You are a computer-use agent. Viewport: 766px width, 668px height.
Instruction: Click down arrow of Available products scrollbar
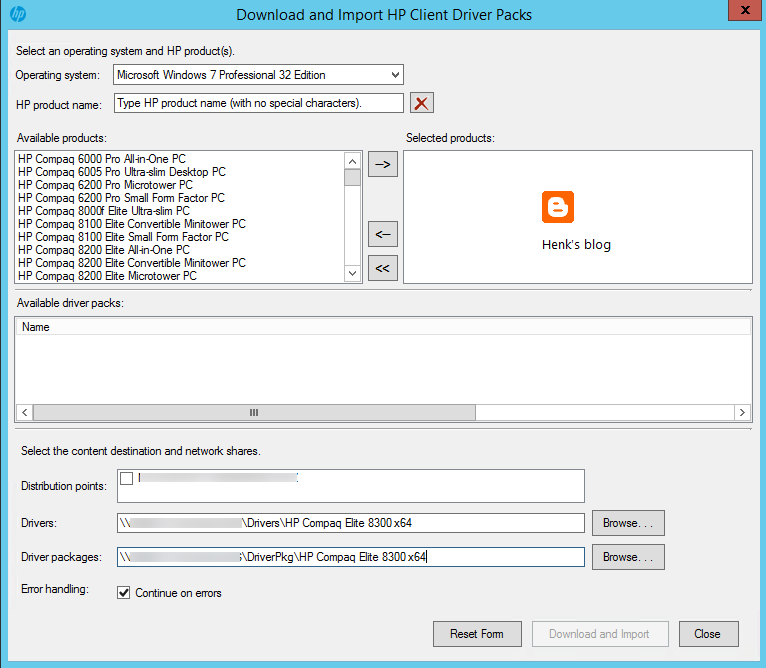(352, 273)
